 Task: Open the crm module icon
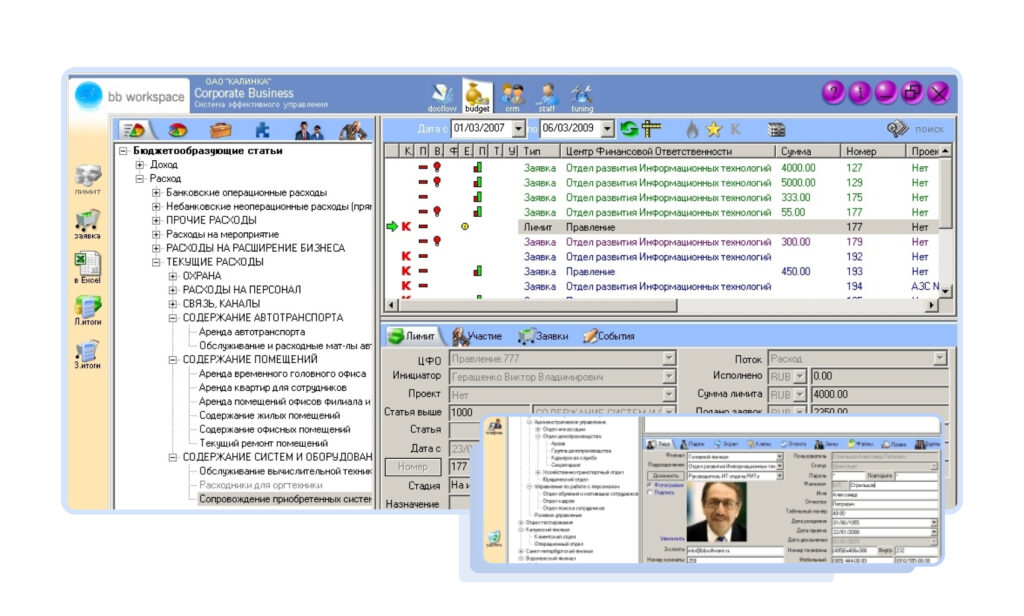[x=510, y=92]
